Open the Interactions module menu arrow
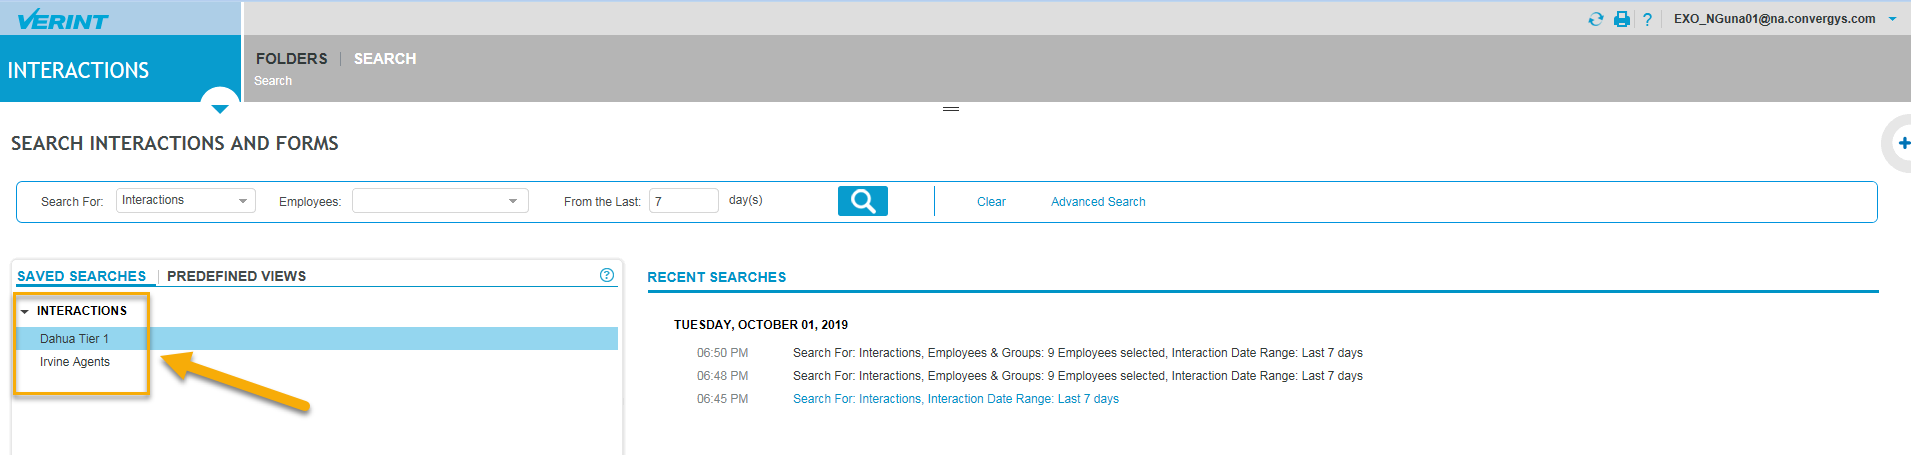1911x455 pixels. [220, 106]
